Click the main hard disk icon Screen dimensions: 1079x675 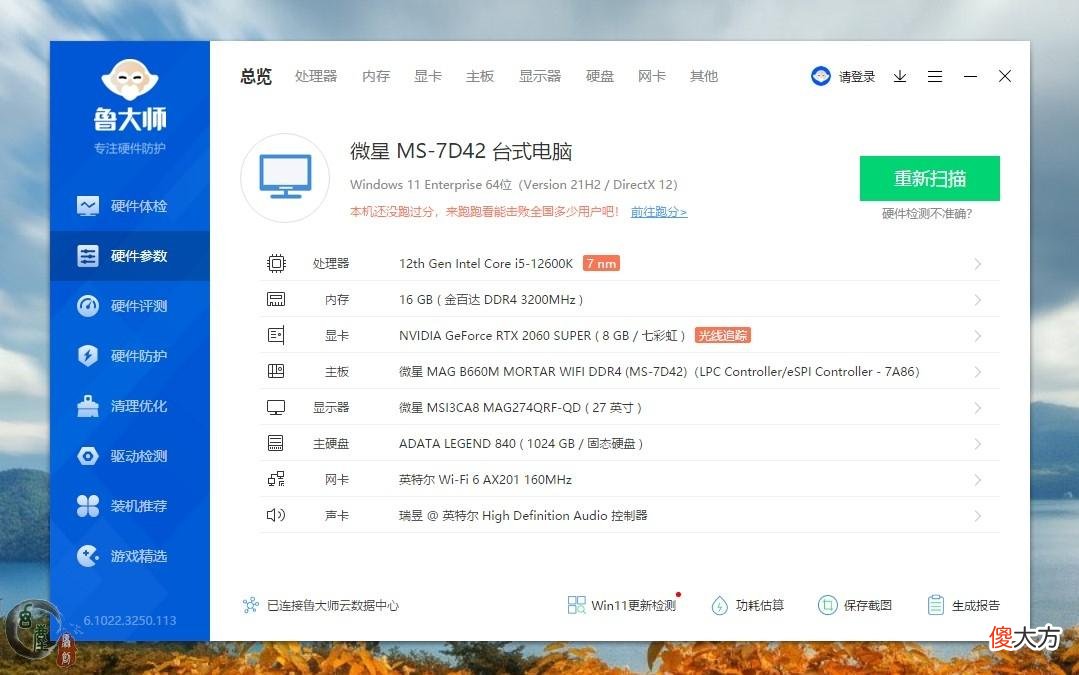tap(276, 443)
